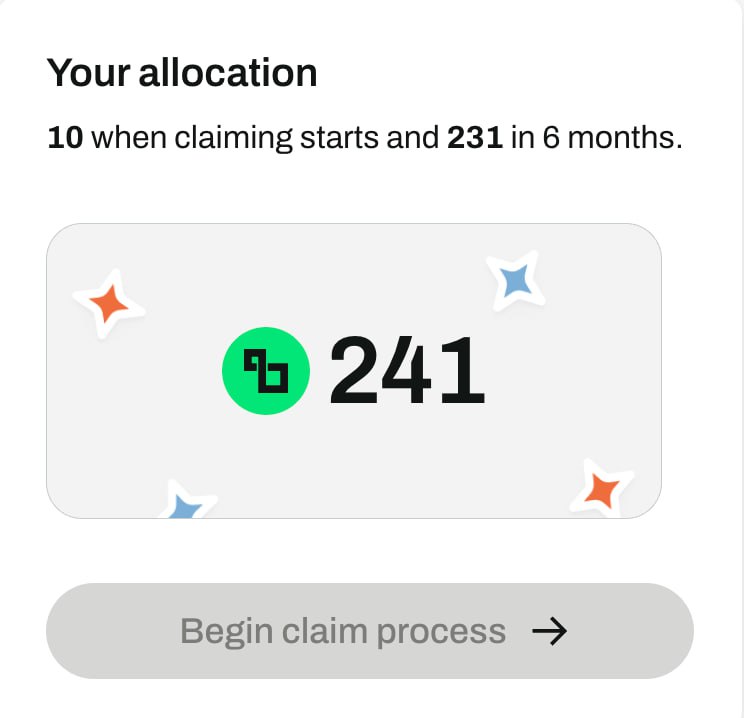Click the 'when claiming starts' phrase
The image size is (744, 718).
[236, 139]
